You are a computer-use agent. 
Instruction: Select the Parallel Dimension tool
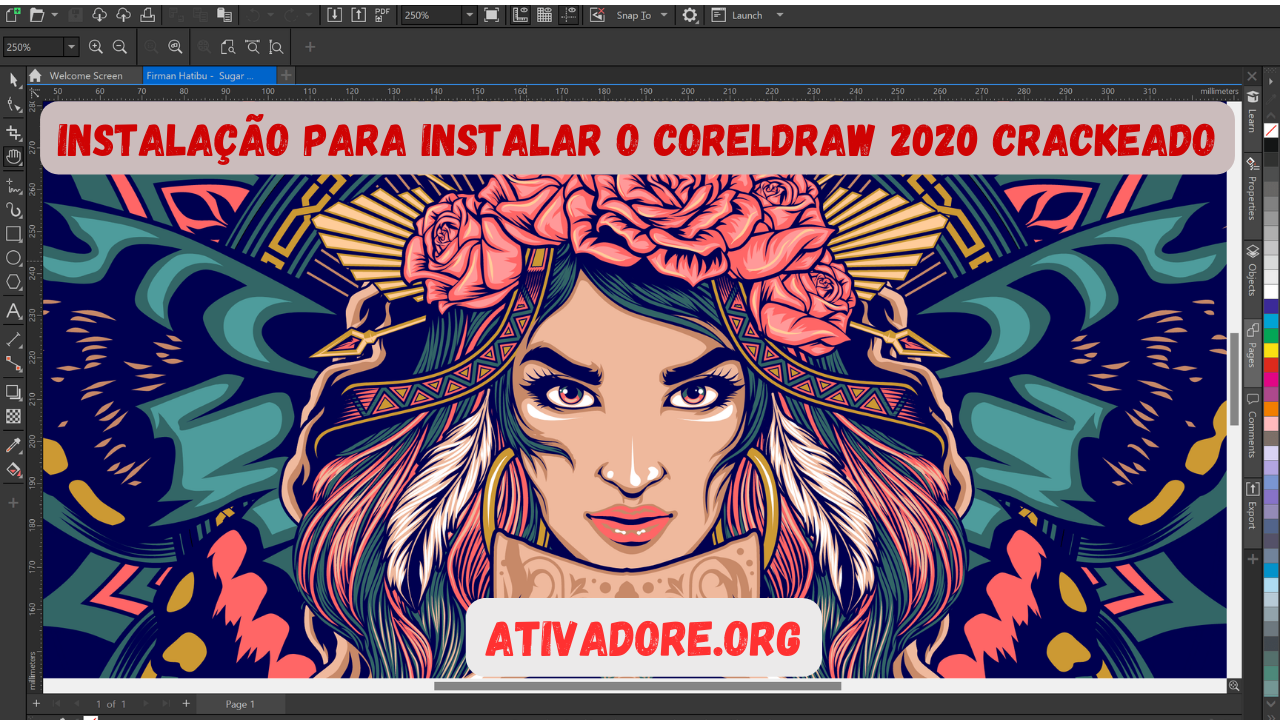point(13,340)
